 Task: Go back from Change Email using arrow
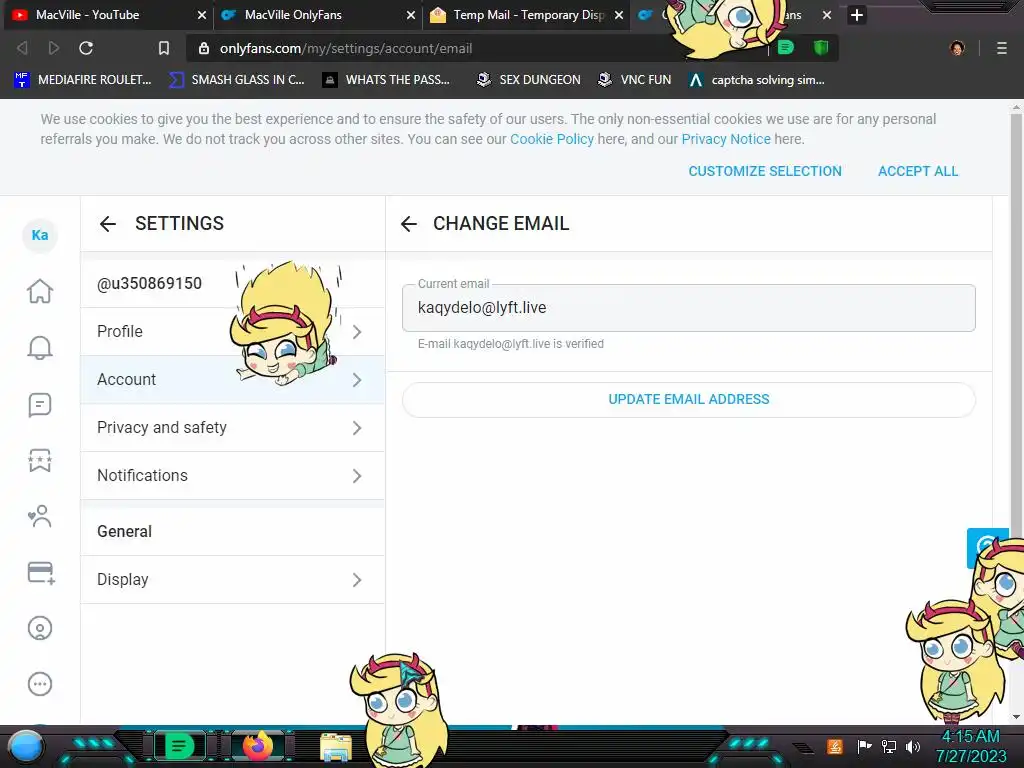coord(409,224)
